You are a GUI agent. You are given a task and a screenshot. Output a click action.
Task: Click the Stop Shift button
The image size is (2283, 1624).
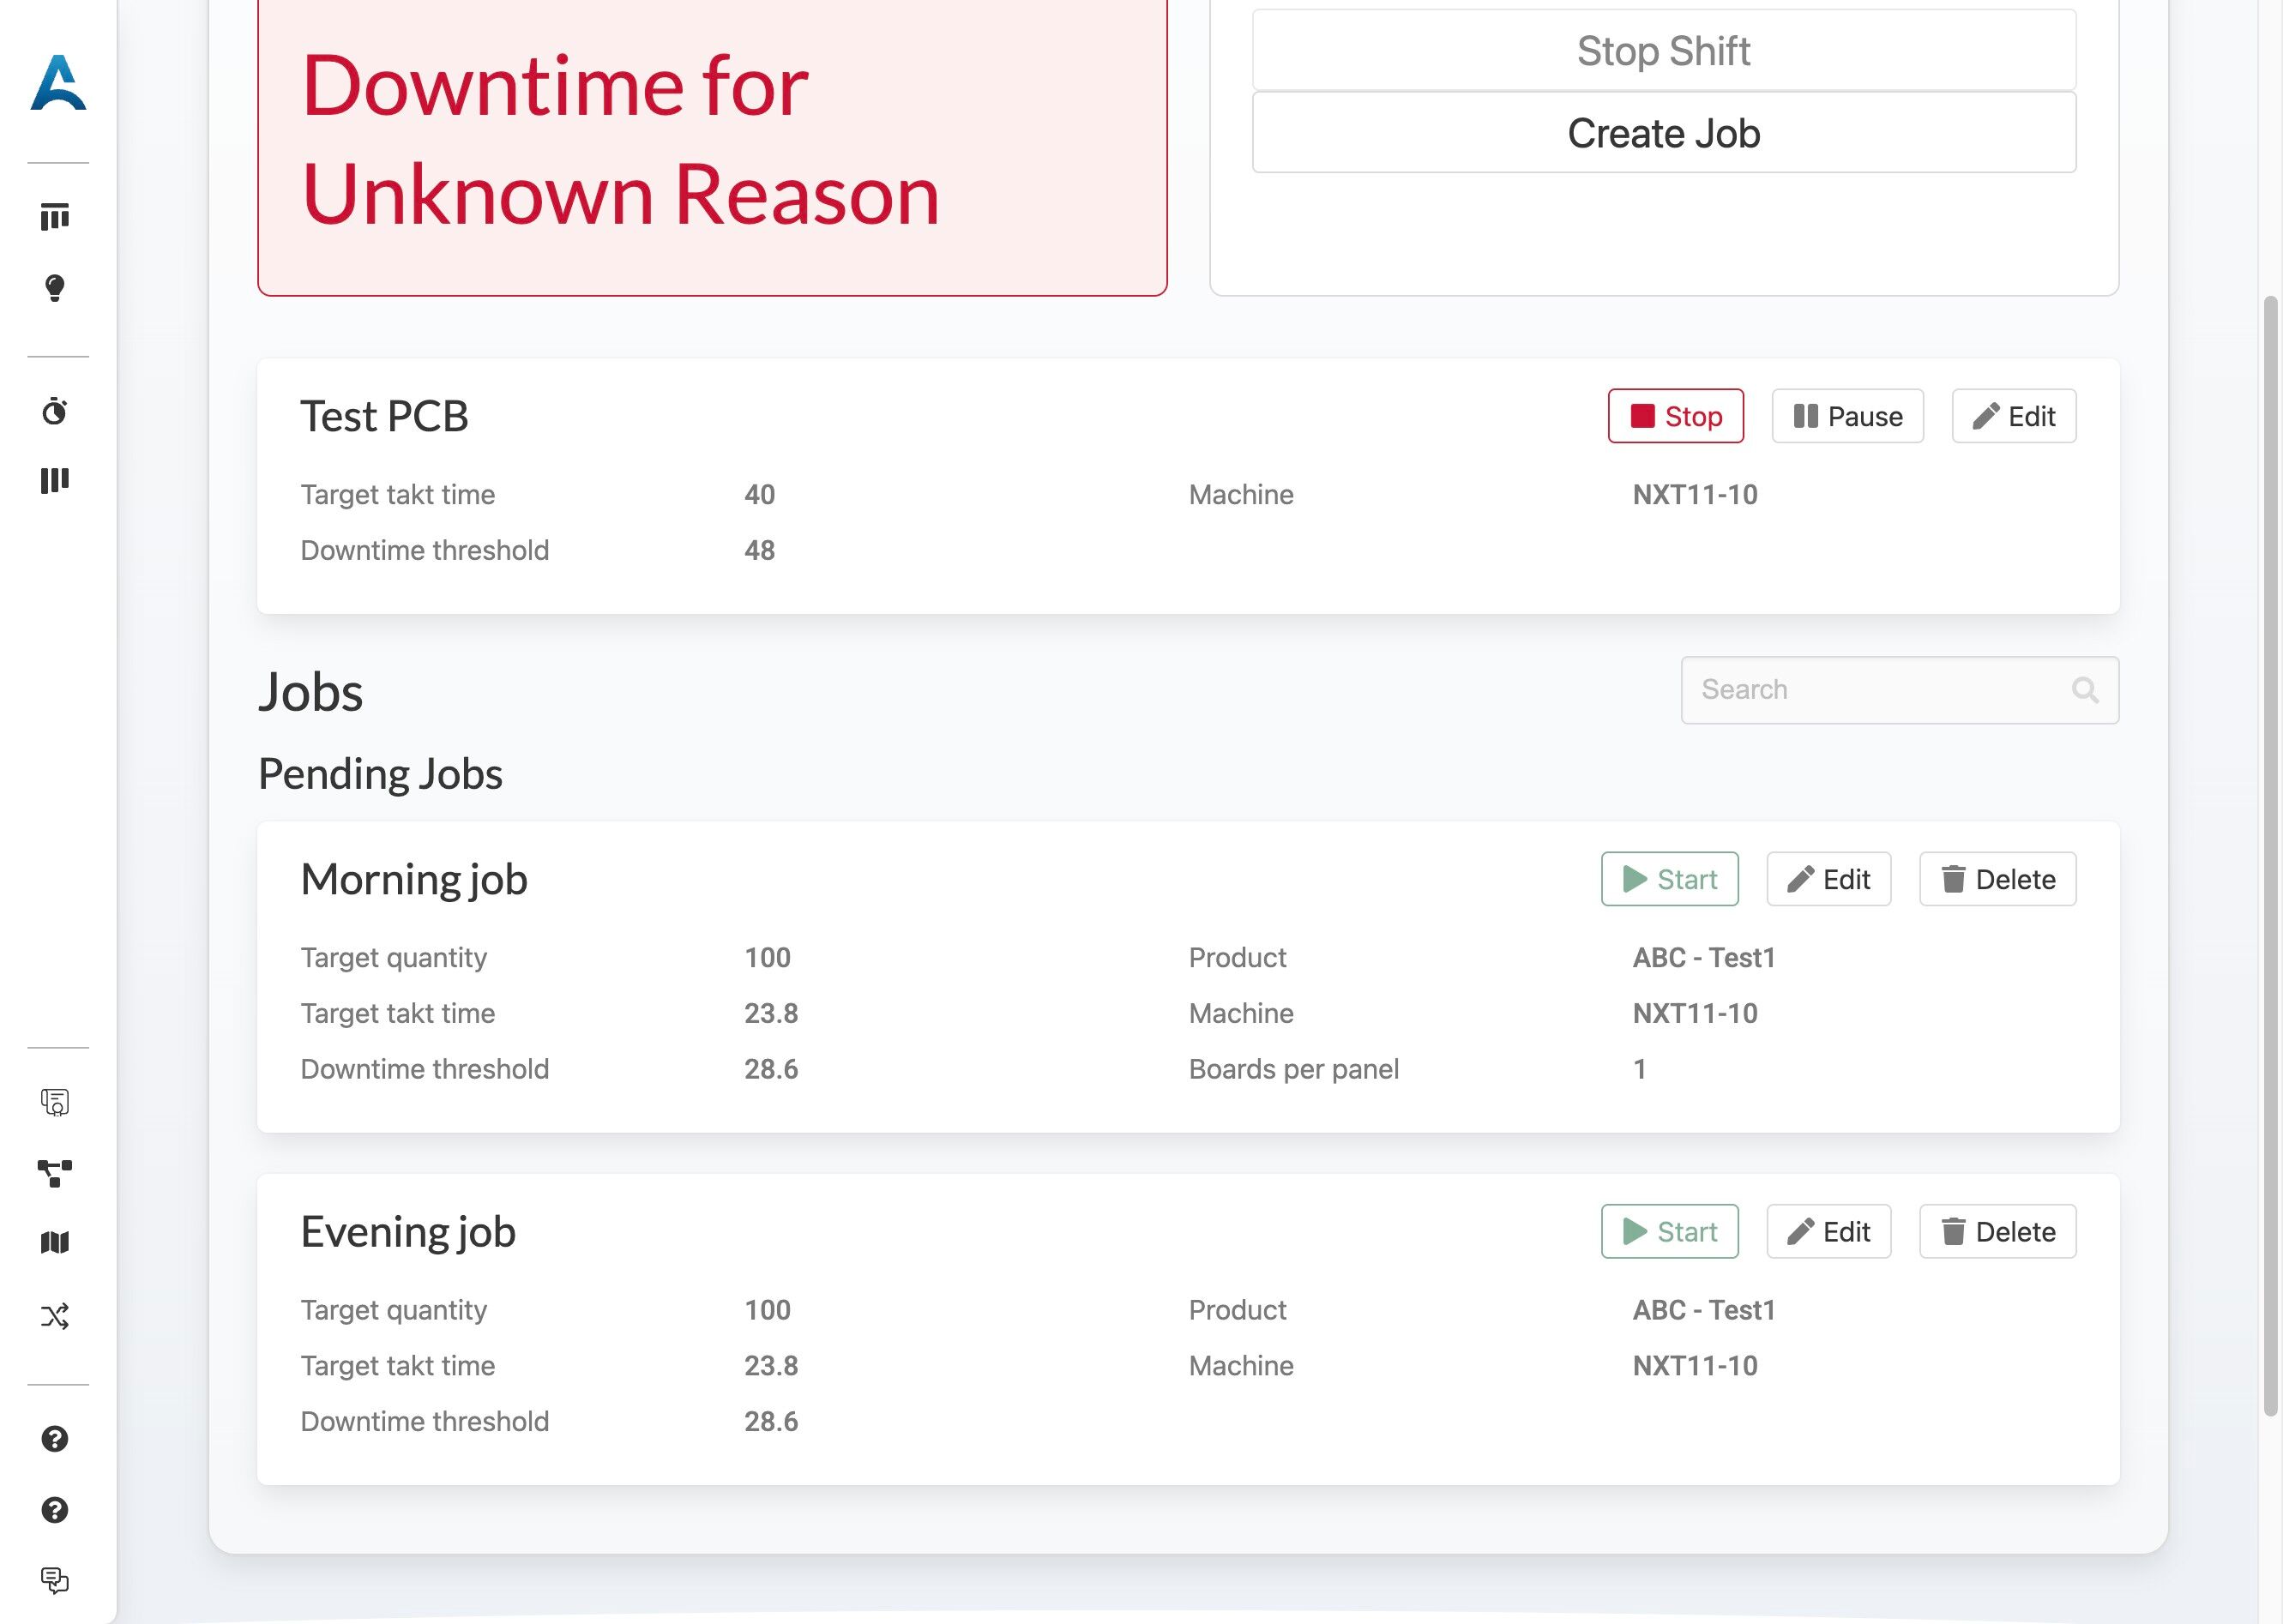click(x=1663, y=51)
